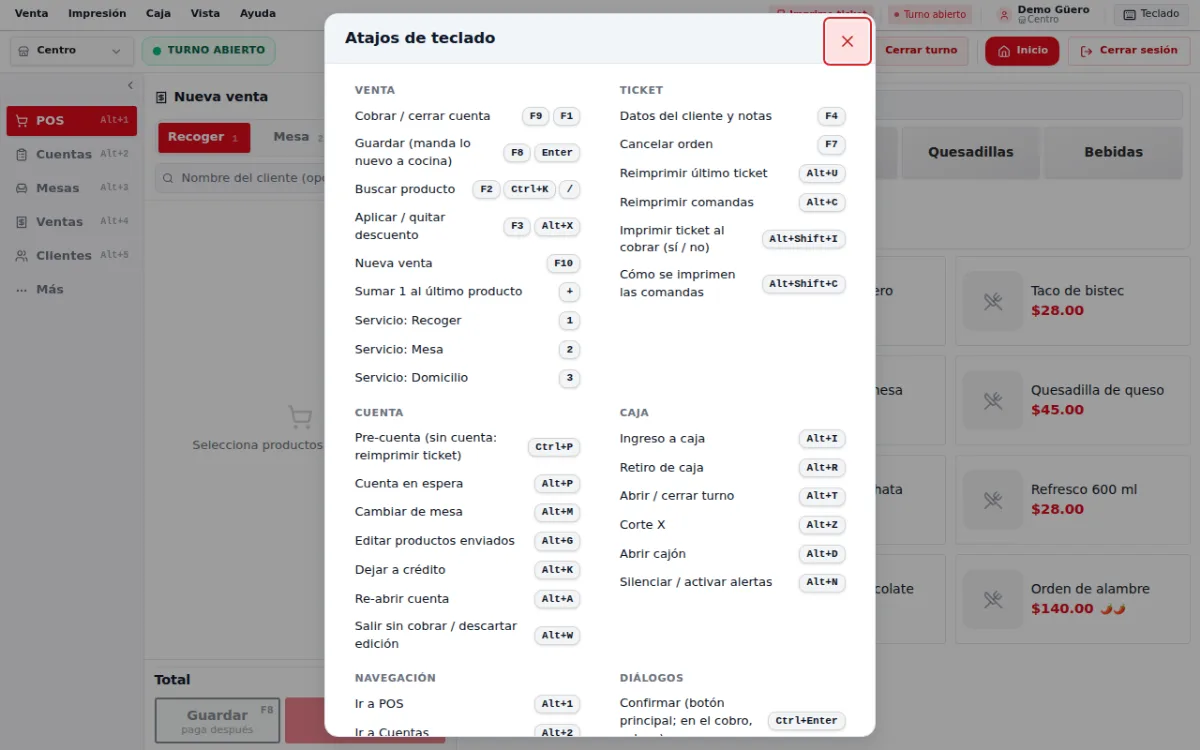Viewport: 1200px width, 750px height.
Task: Click the Ventas chart icon
Action: click(21, 222)
